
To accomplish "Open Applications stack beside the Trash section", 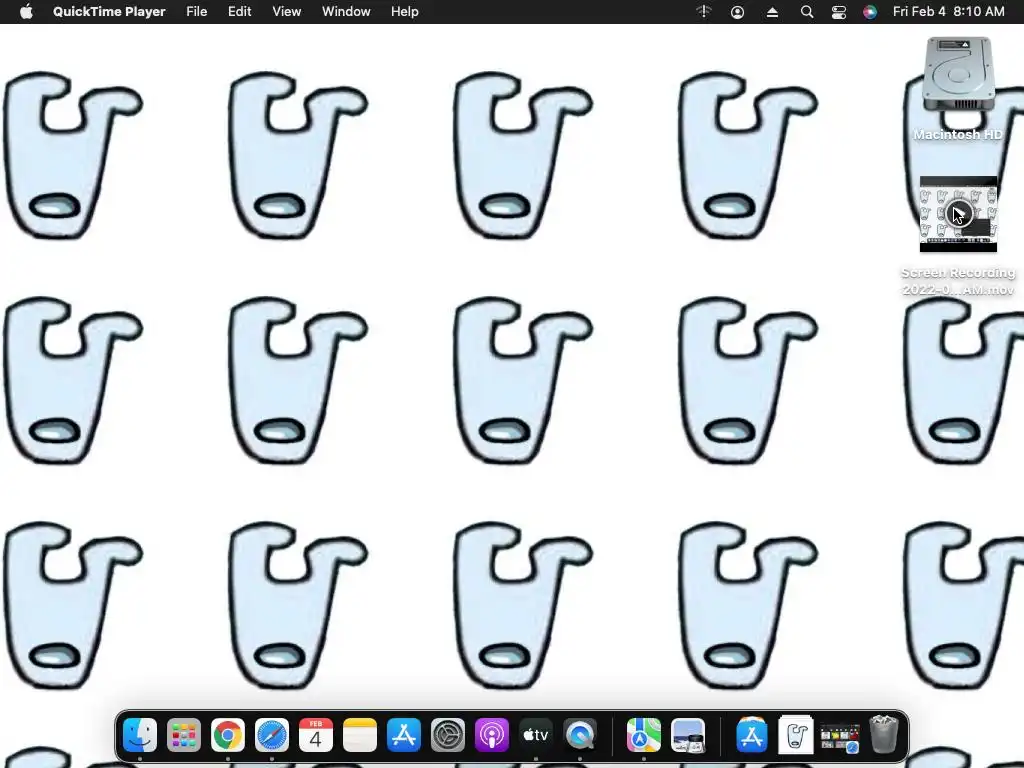I will pyautogui.click(x=752, y=735).
